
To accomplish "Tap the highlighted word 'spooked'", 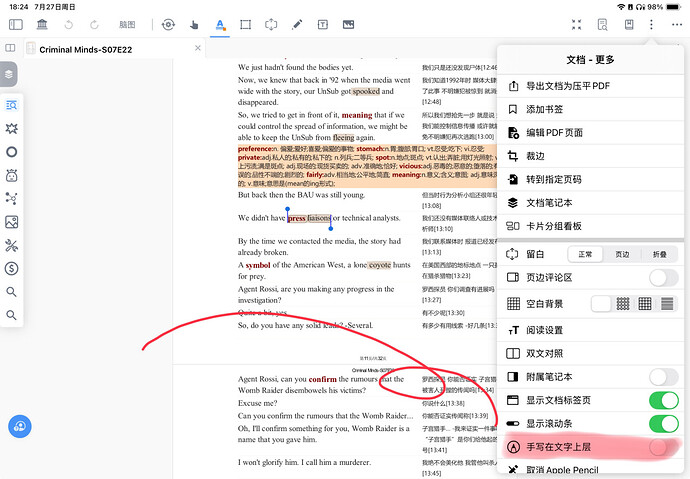I will tap(366, 91).
